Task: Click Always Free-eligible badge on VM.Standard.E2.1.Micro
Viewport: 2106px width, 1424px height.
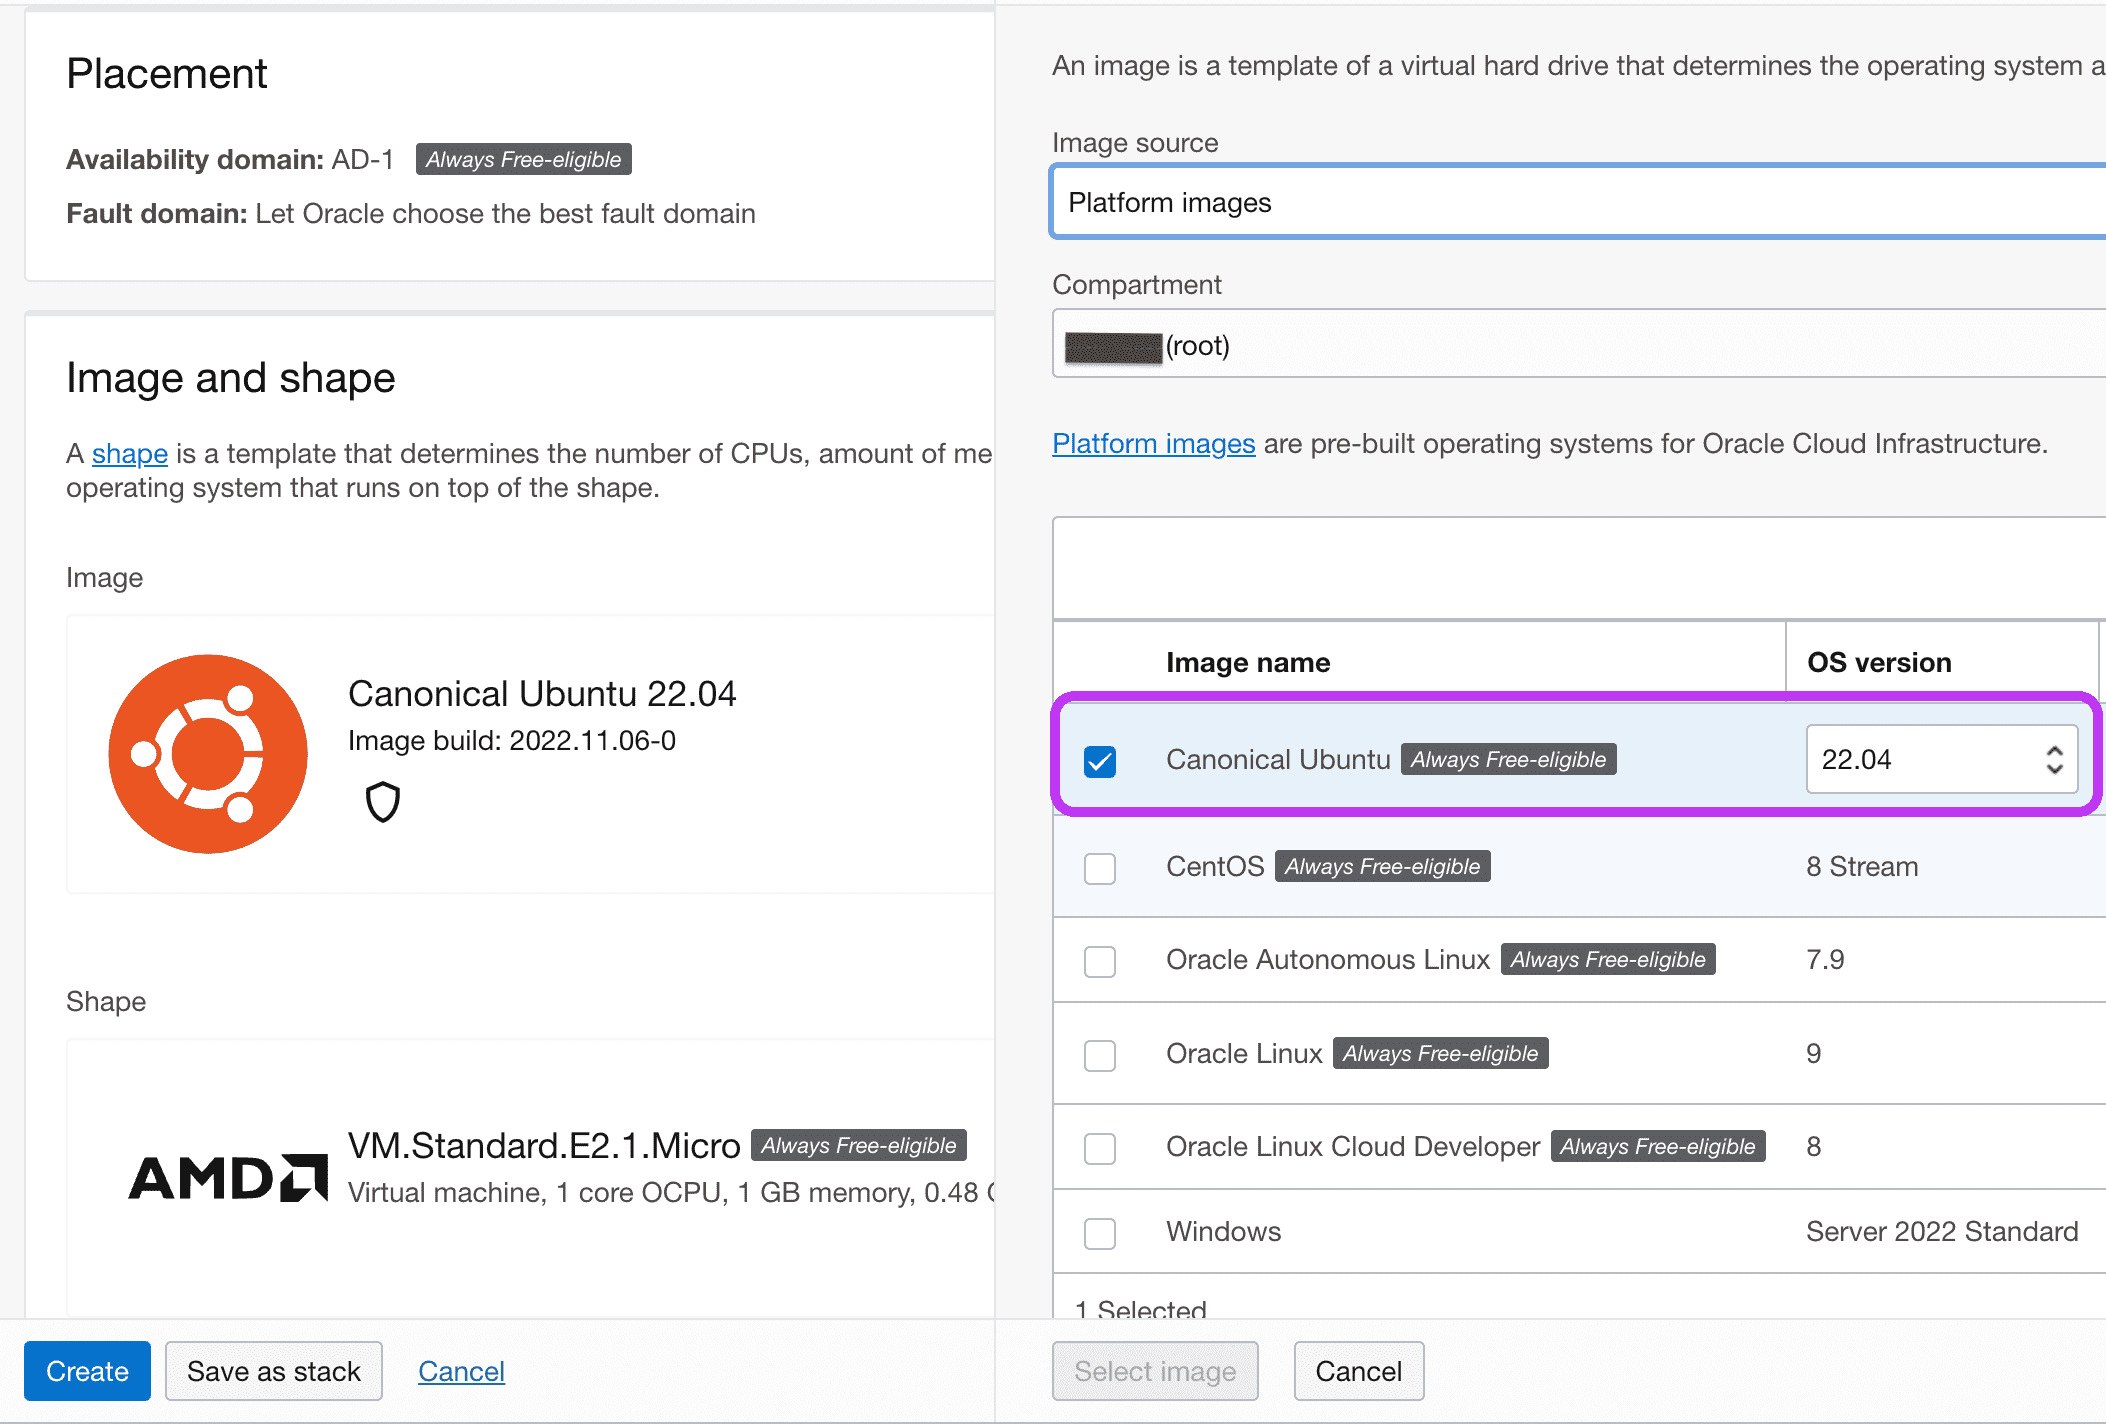Action: 859,1145
